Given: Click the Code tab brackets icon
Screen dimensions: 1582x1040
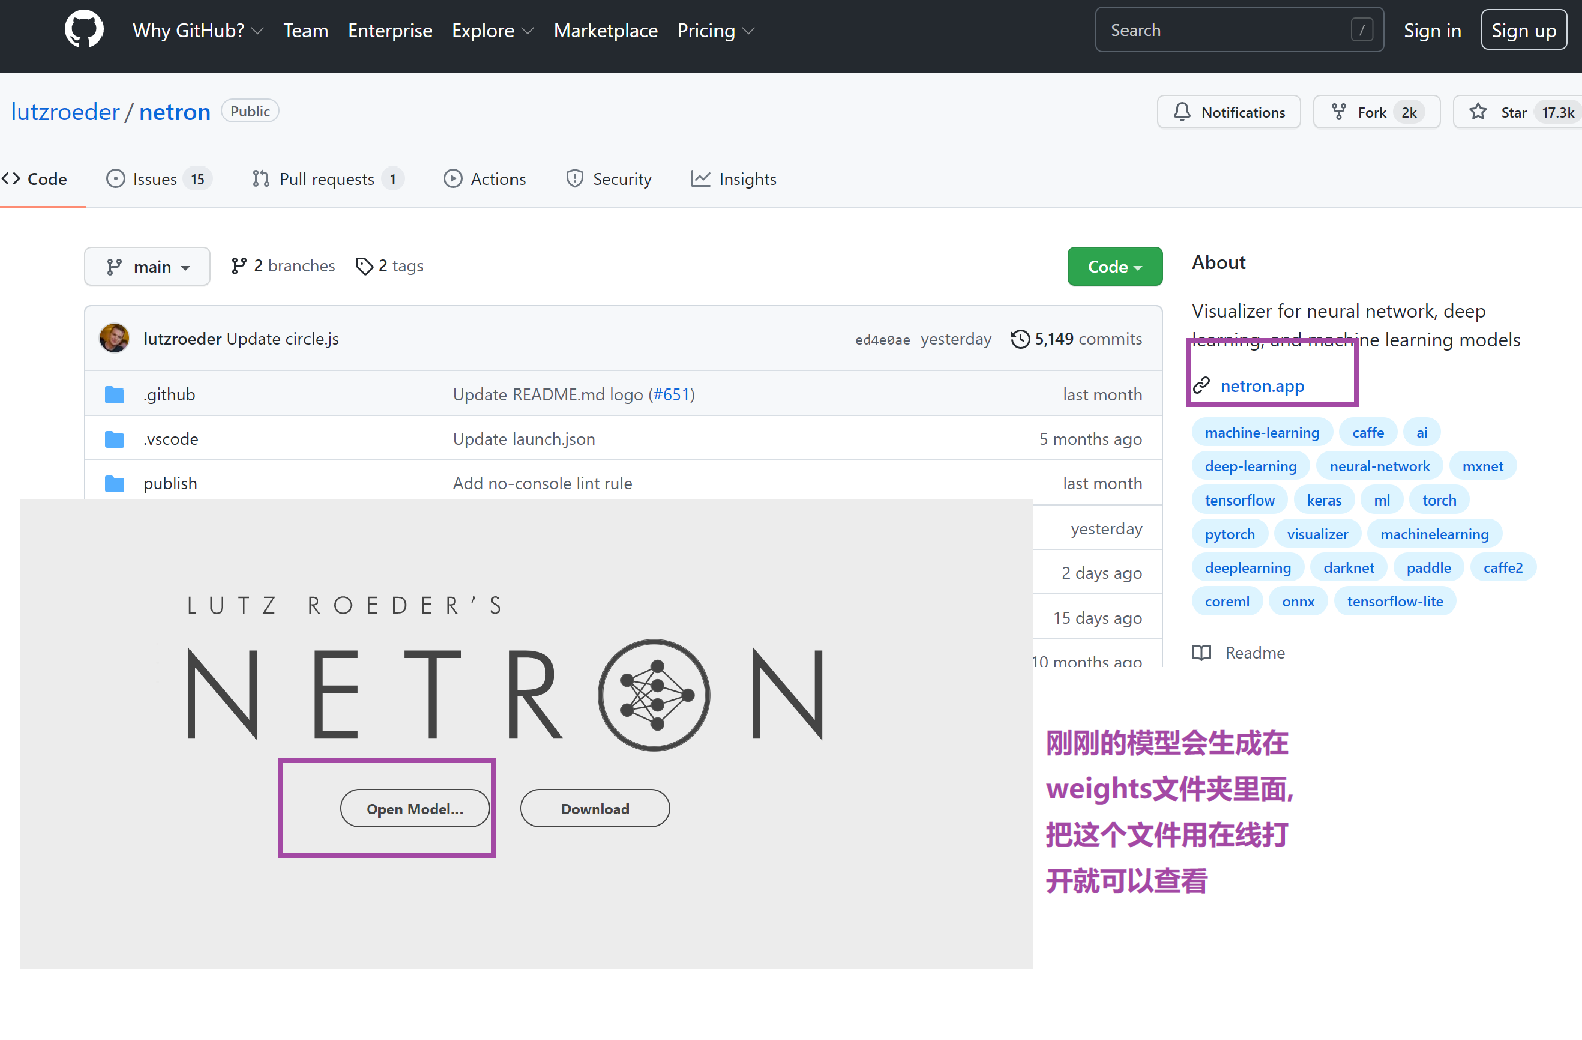Looking at the screenshot, I should (11, 179).
